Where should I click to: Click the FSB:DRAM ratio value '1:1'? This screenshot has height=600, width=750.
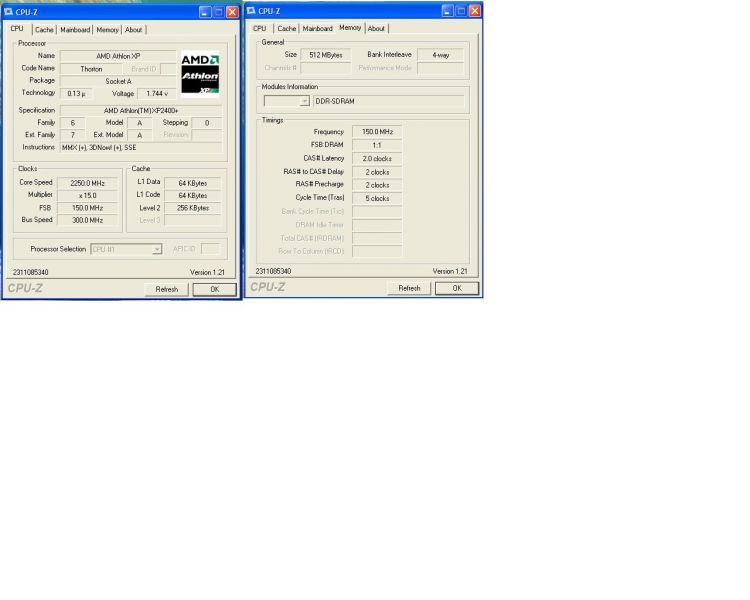click(x=377, y=145)
